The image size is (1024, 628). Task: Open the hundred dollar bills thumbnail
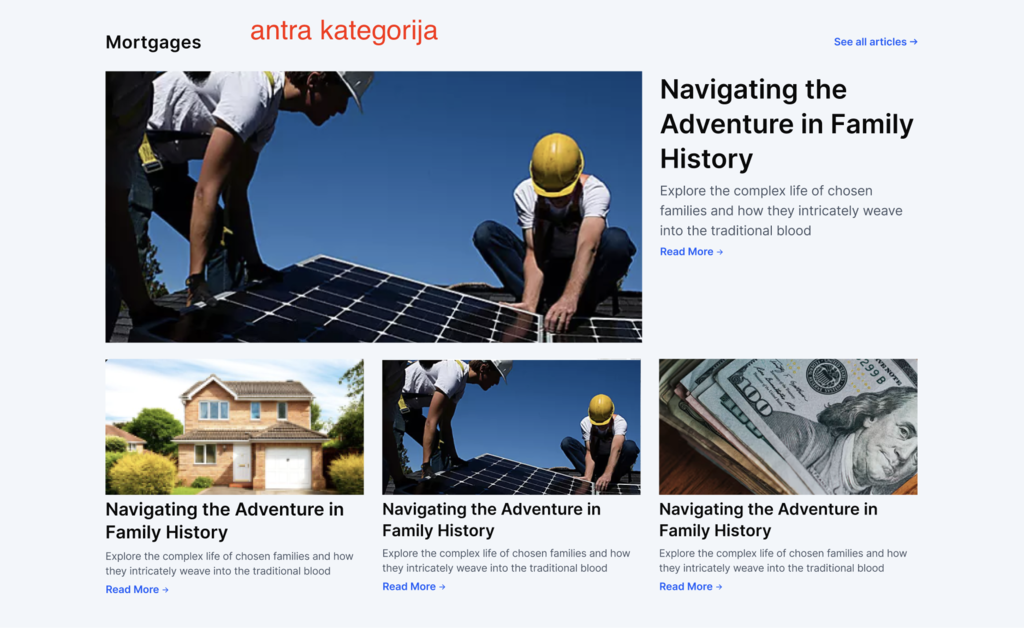[788, 426]
